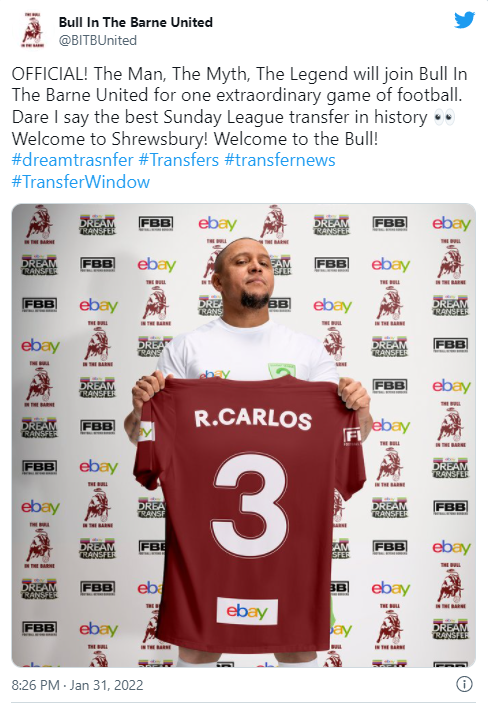
Task: Open the Bull In The Barne United profile name
Action: click(136, 22)
